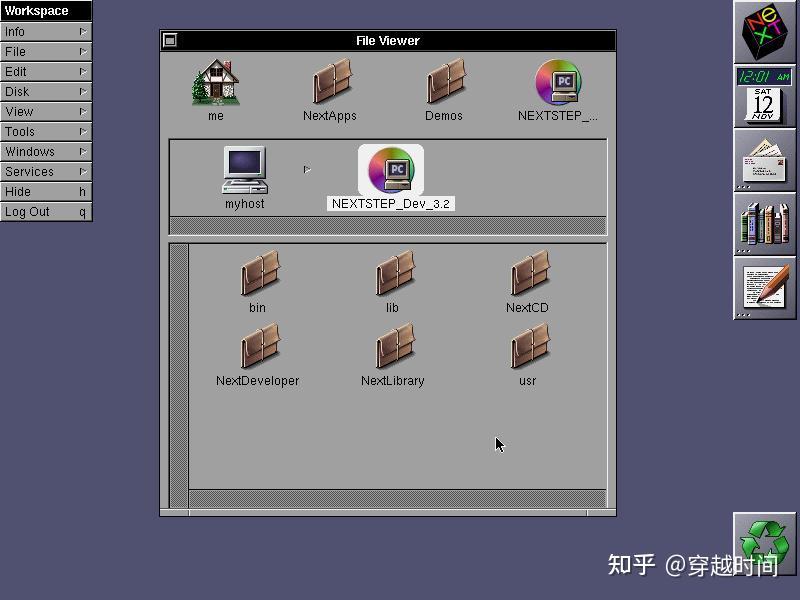Open the bin folder
Viewport: 800px width, 600px height.
click(x=260, y=273)
